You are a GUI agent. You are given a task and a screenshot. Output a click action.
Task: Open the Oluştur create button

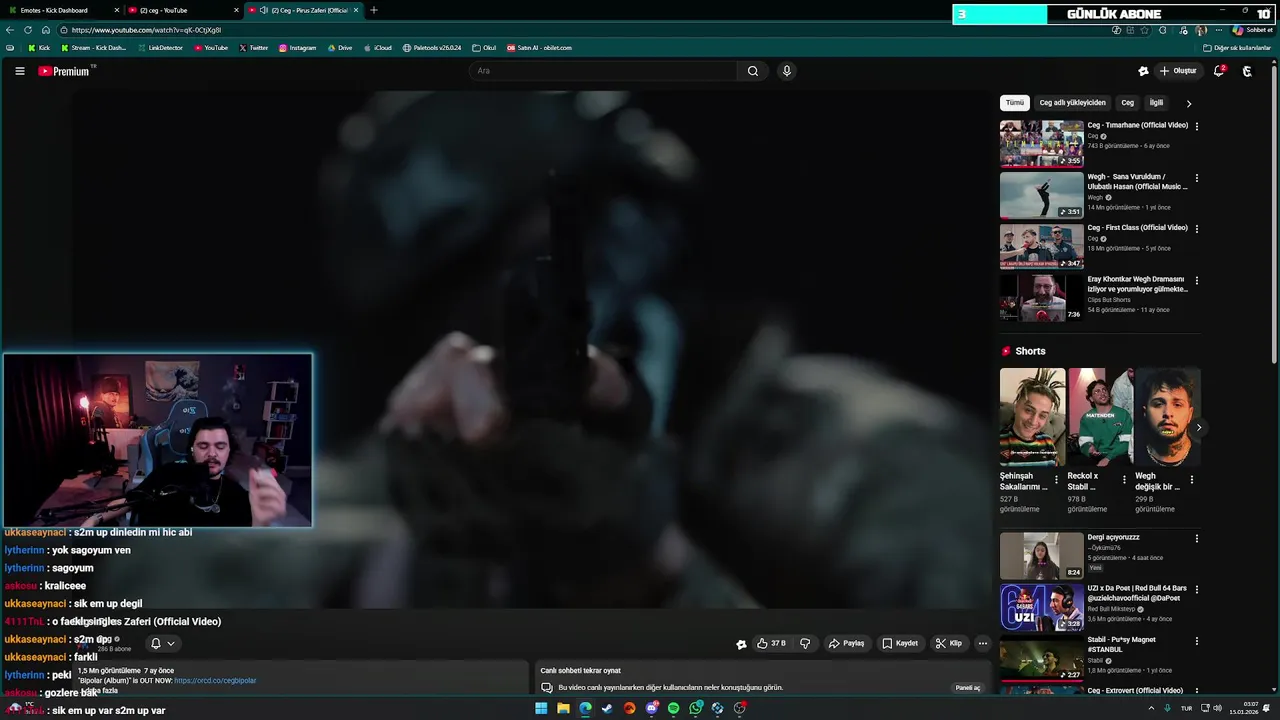point(1178,71)
